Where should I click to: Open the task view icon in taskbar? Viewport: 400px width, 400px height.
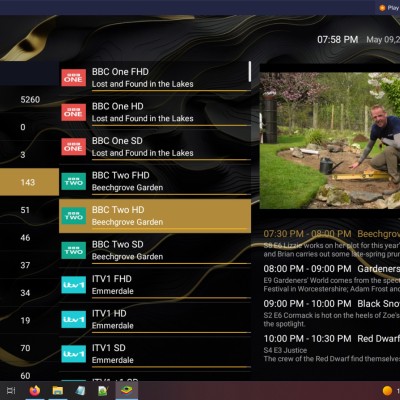[11, 390]
